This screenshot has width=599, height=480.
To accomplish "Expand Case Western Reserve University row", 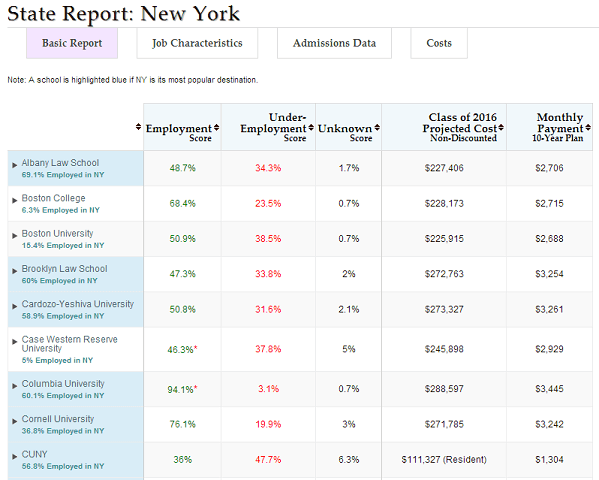I will tap(15, 342).
